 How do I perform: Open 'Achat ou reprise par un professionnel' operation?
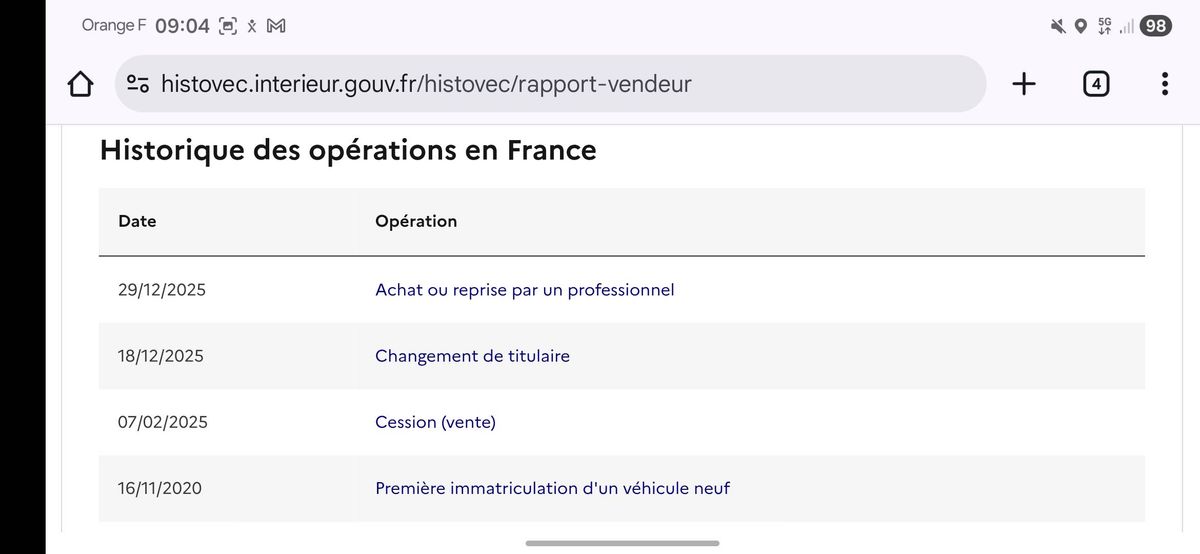point(525,290)
